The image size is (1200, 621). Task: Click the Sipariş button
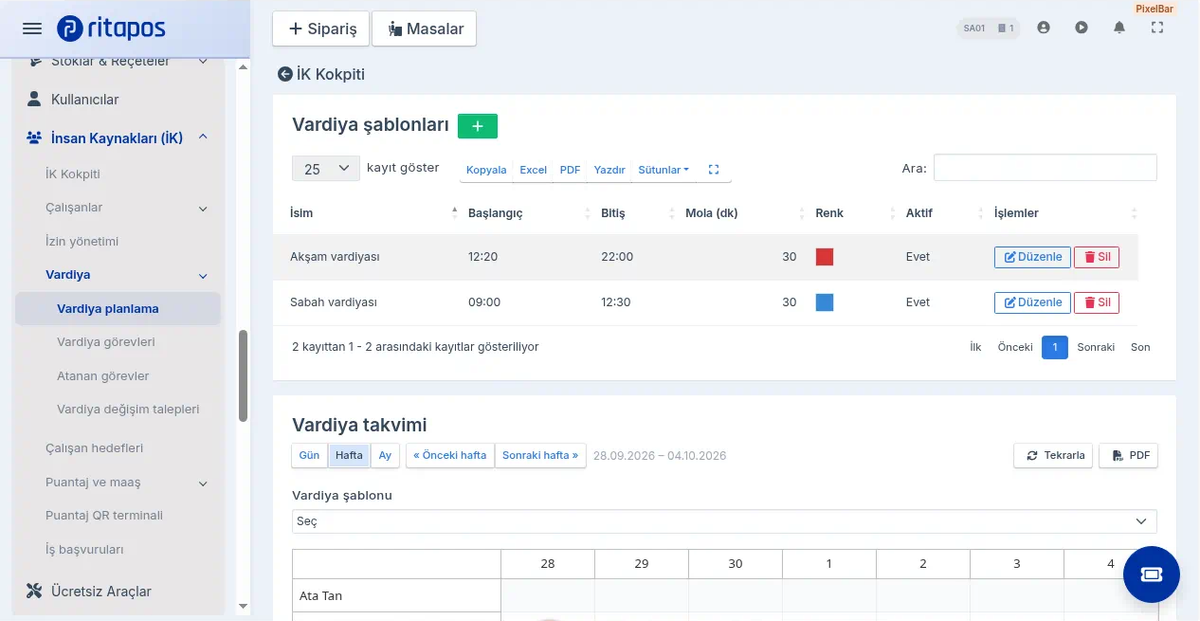pos(322,29)
